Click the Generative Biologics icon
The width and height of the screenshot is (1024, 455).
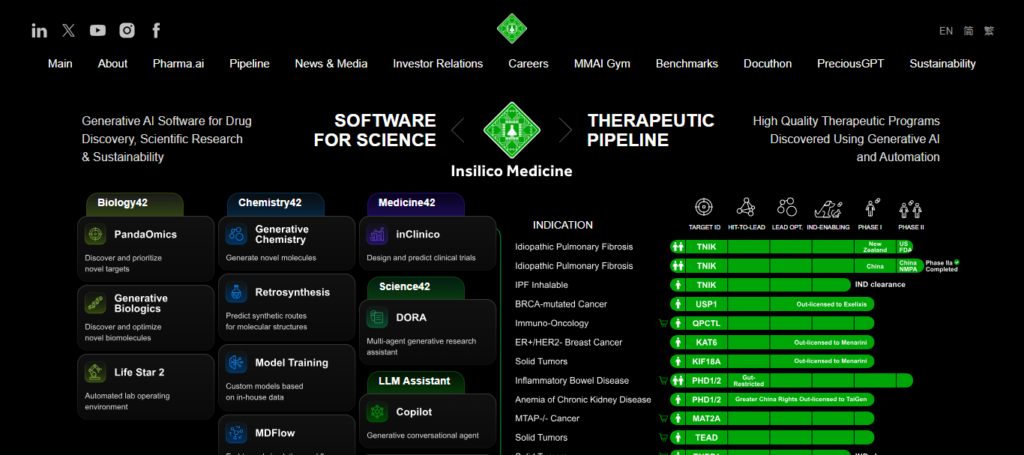95,303
